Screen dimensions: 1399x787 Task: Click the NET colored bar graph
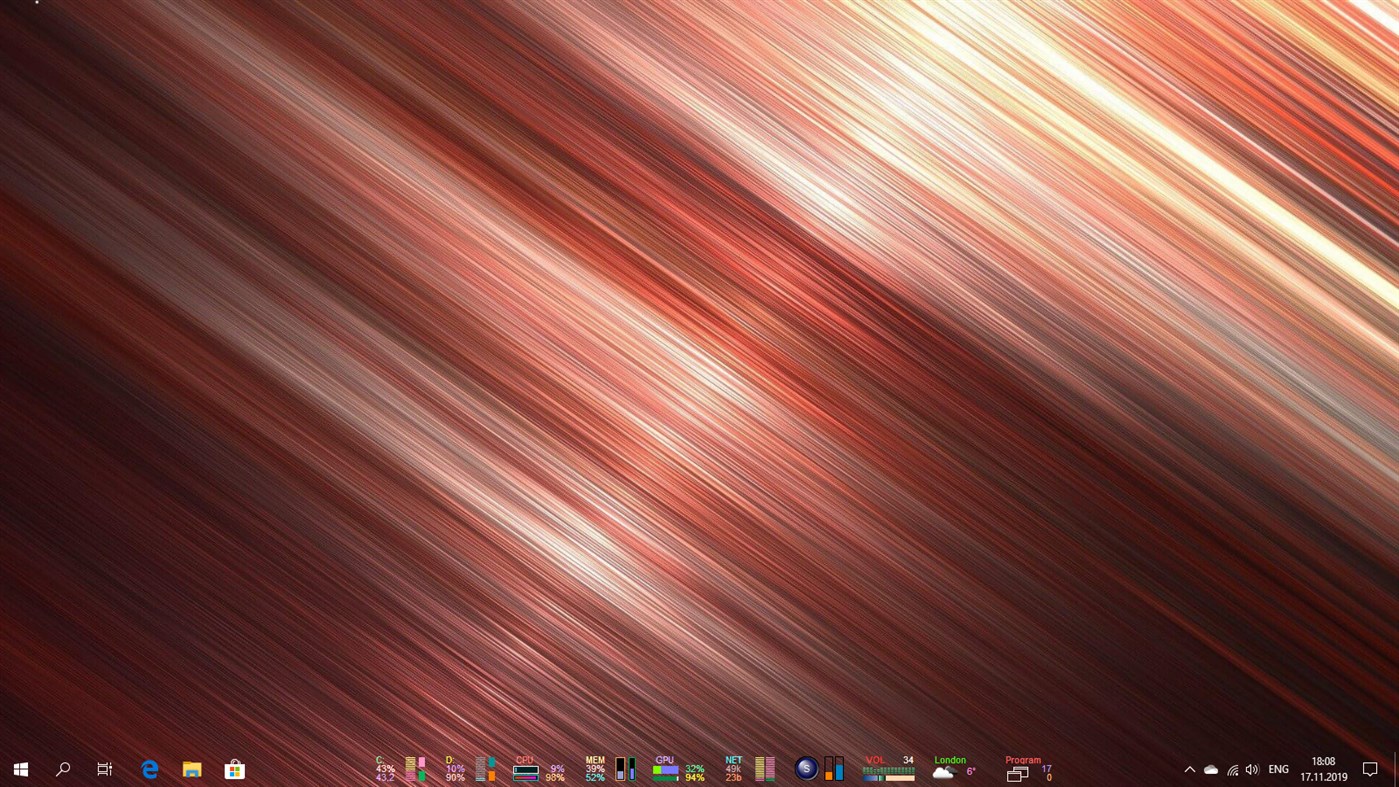[x=765, y=769]
